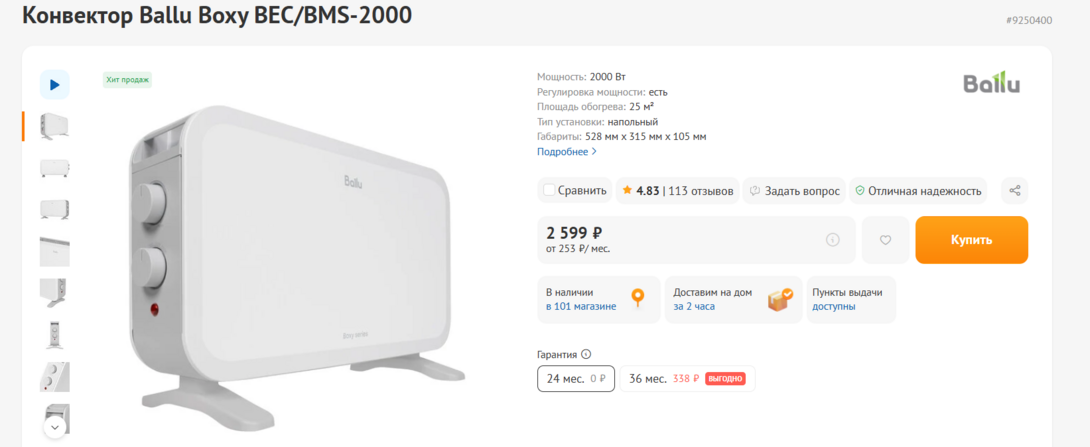Choose the 36 мес. warranty option
Screen dimensions: 1090x447
pos(686,379)
